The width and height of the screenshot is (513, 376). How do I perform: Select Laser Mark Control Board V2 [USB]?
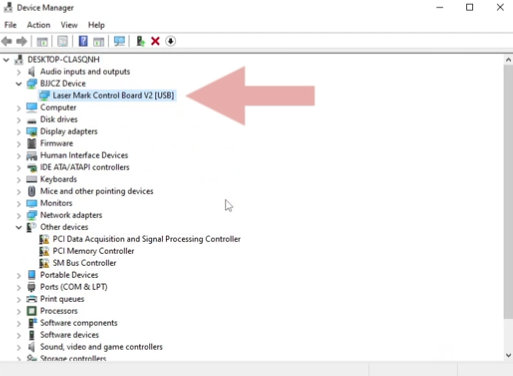click(113, 96)
